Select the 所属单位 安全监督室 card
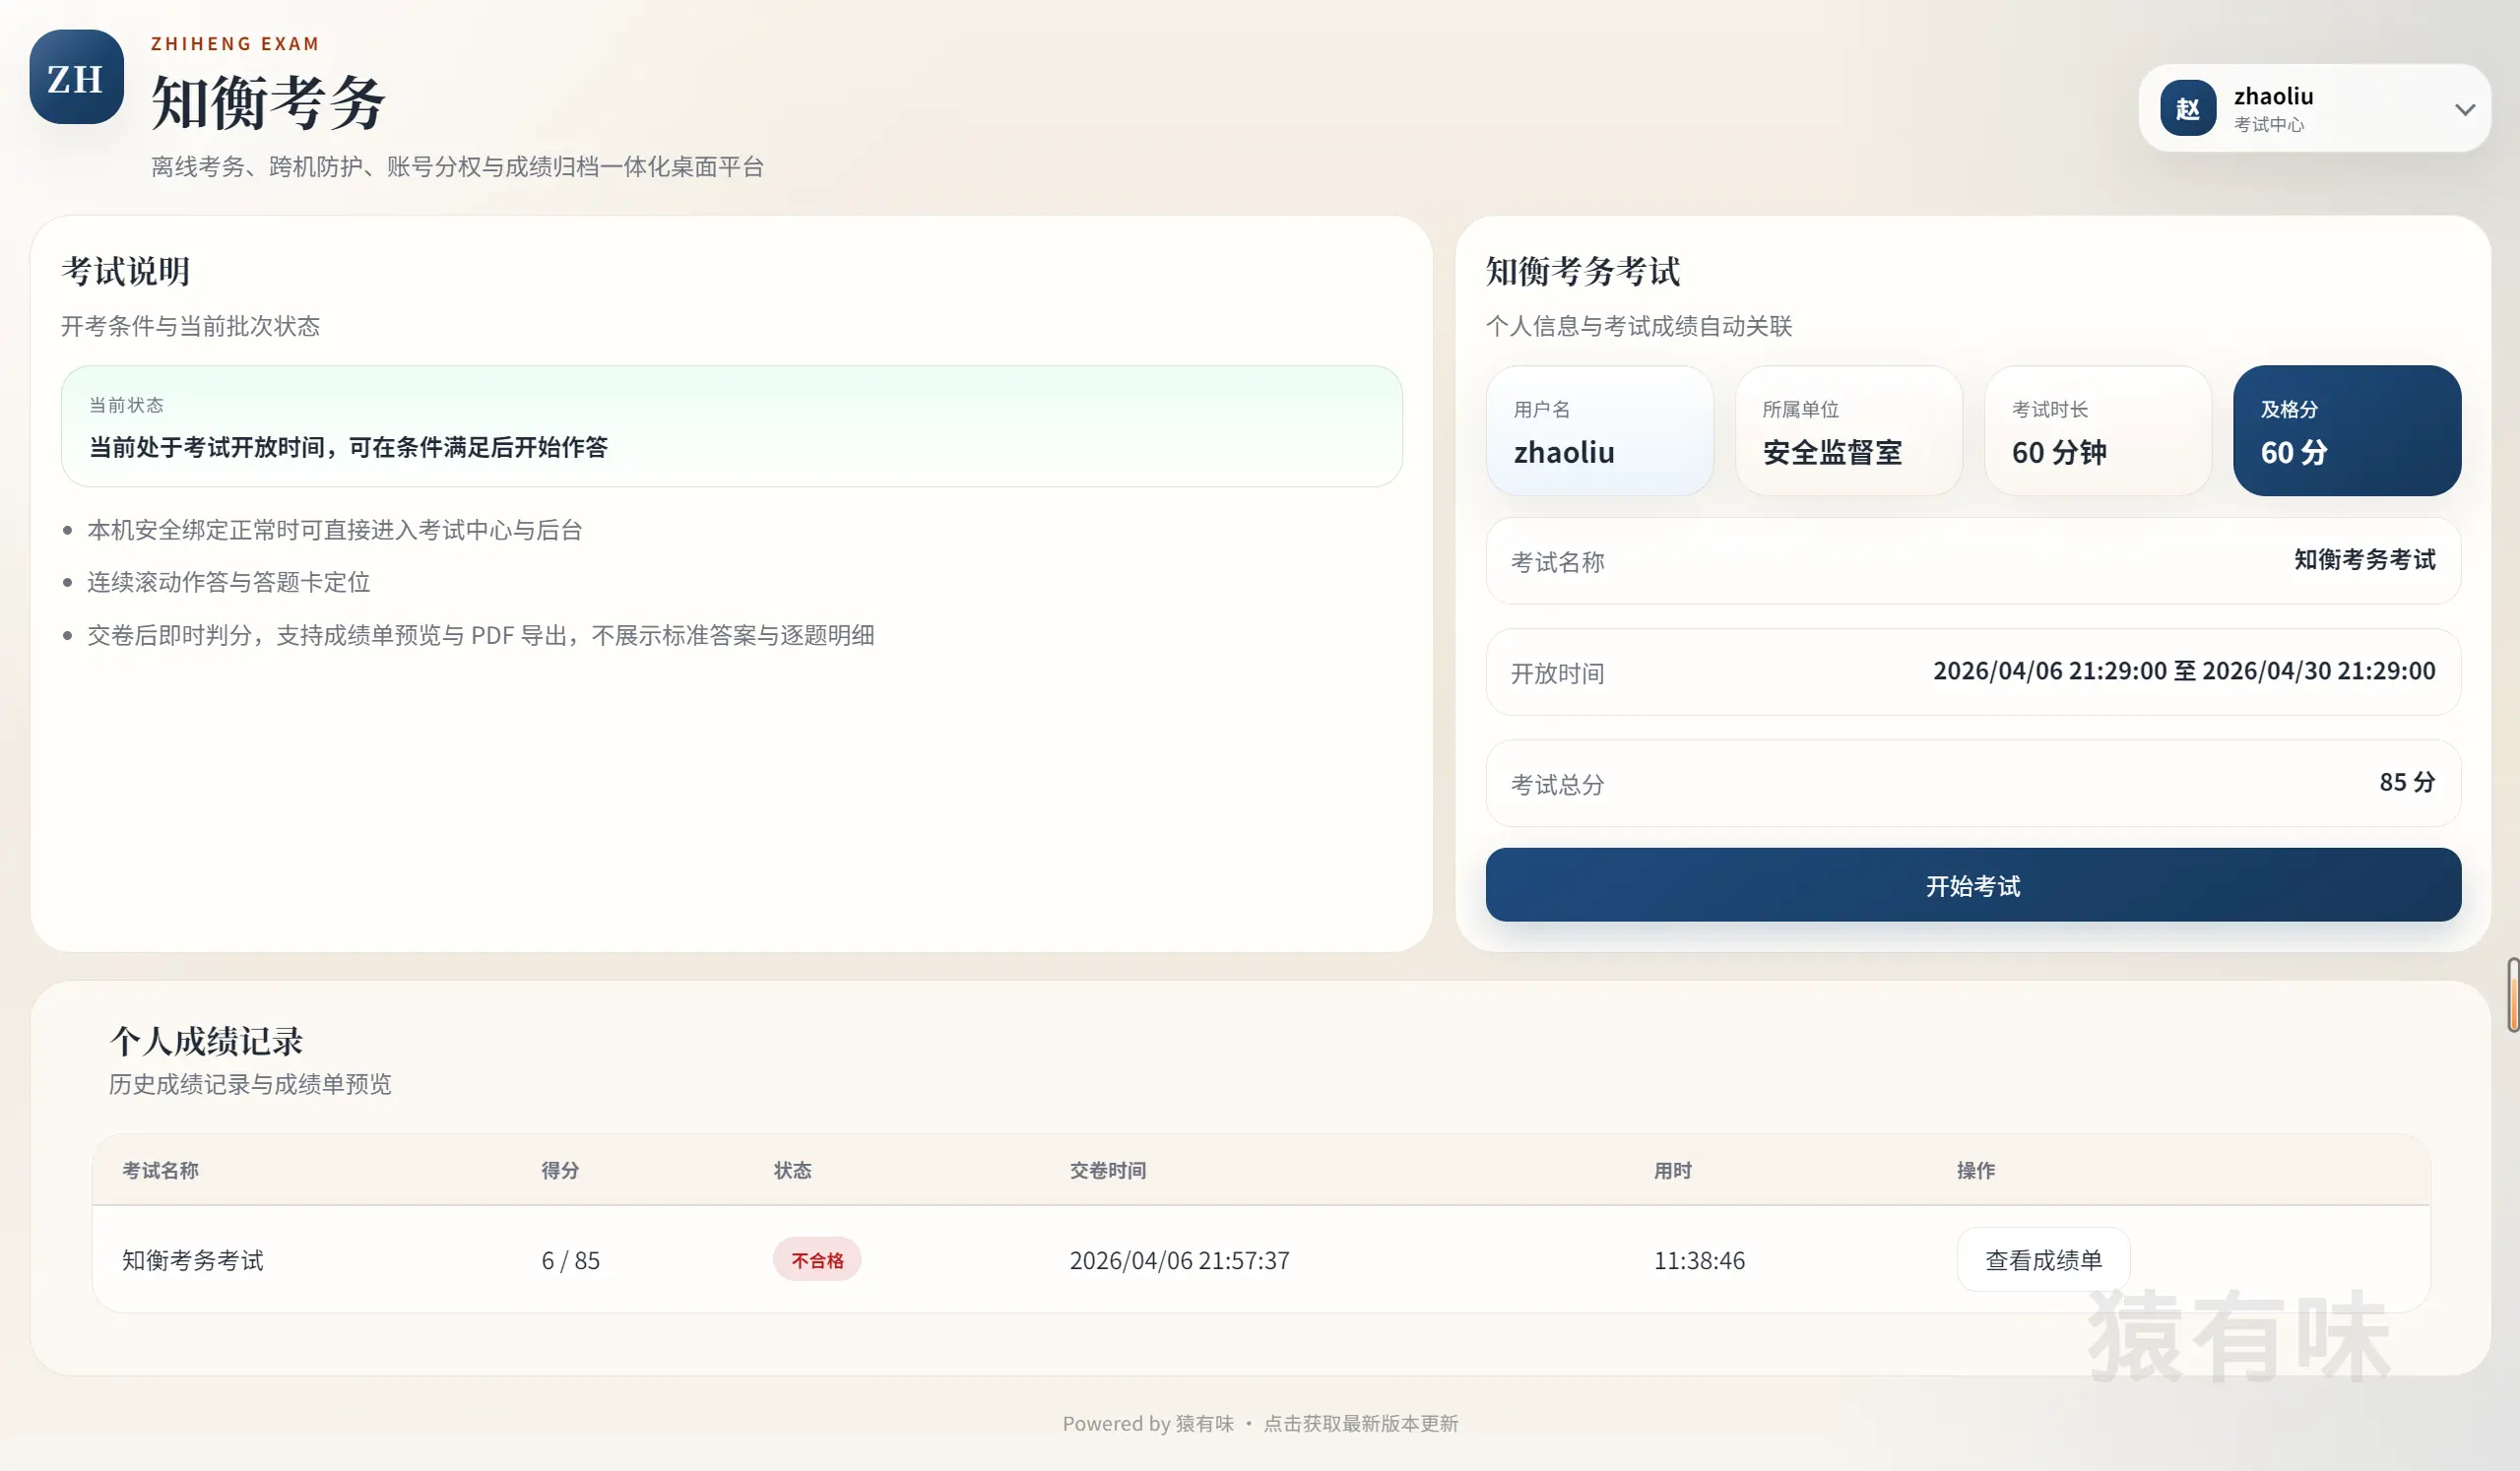The height and width of the screenshot is (1471, 2520). (x=1849, y=431)
